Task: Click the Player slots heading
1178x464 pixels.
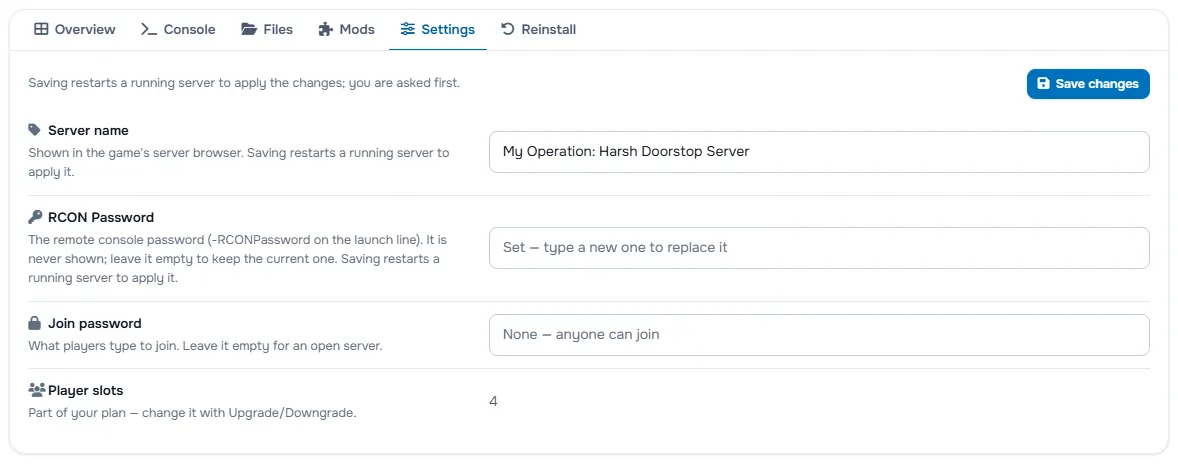Action: (x=86, y=390)
